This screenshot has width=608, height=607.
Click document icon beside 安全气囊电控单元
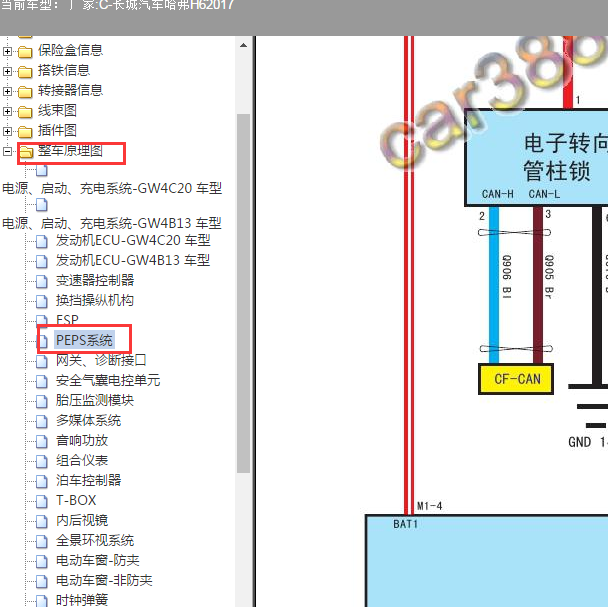click(42, 382)
